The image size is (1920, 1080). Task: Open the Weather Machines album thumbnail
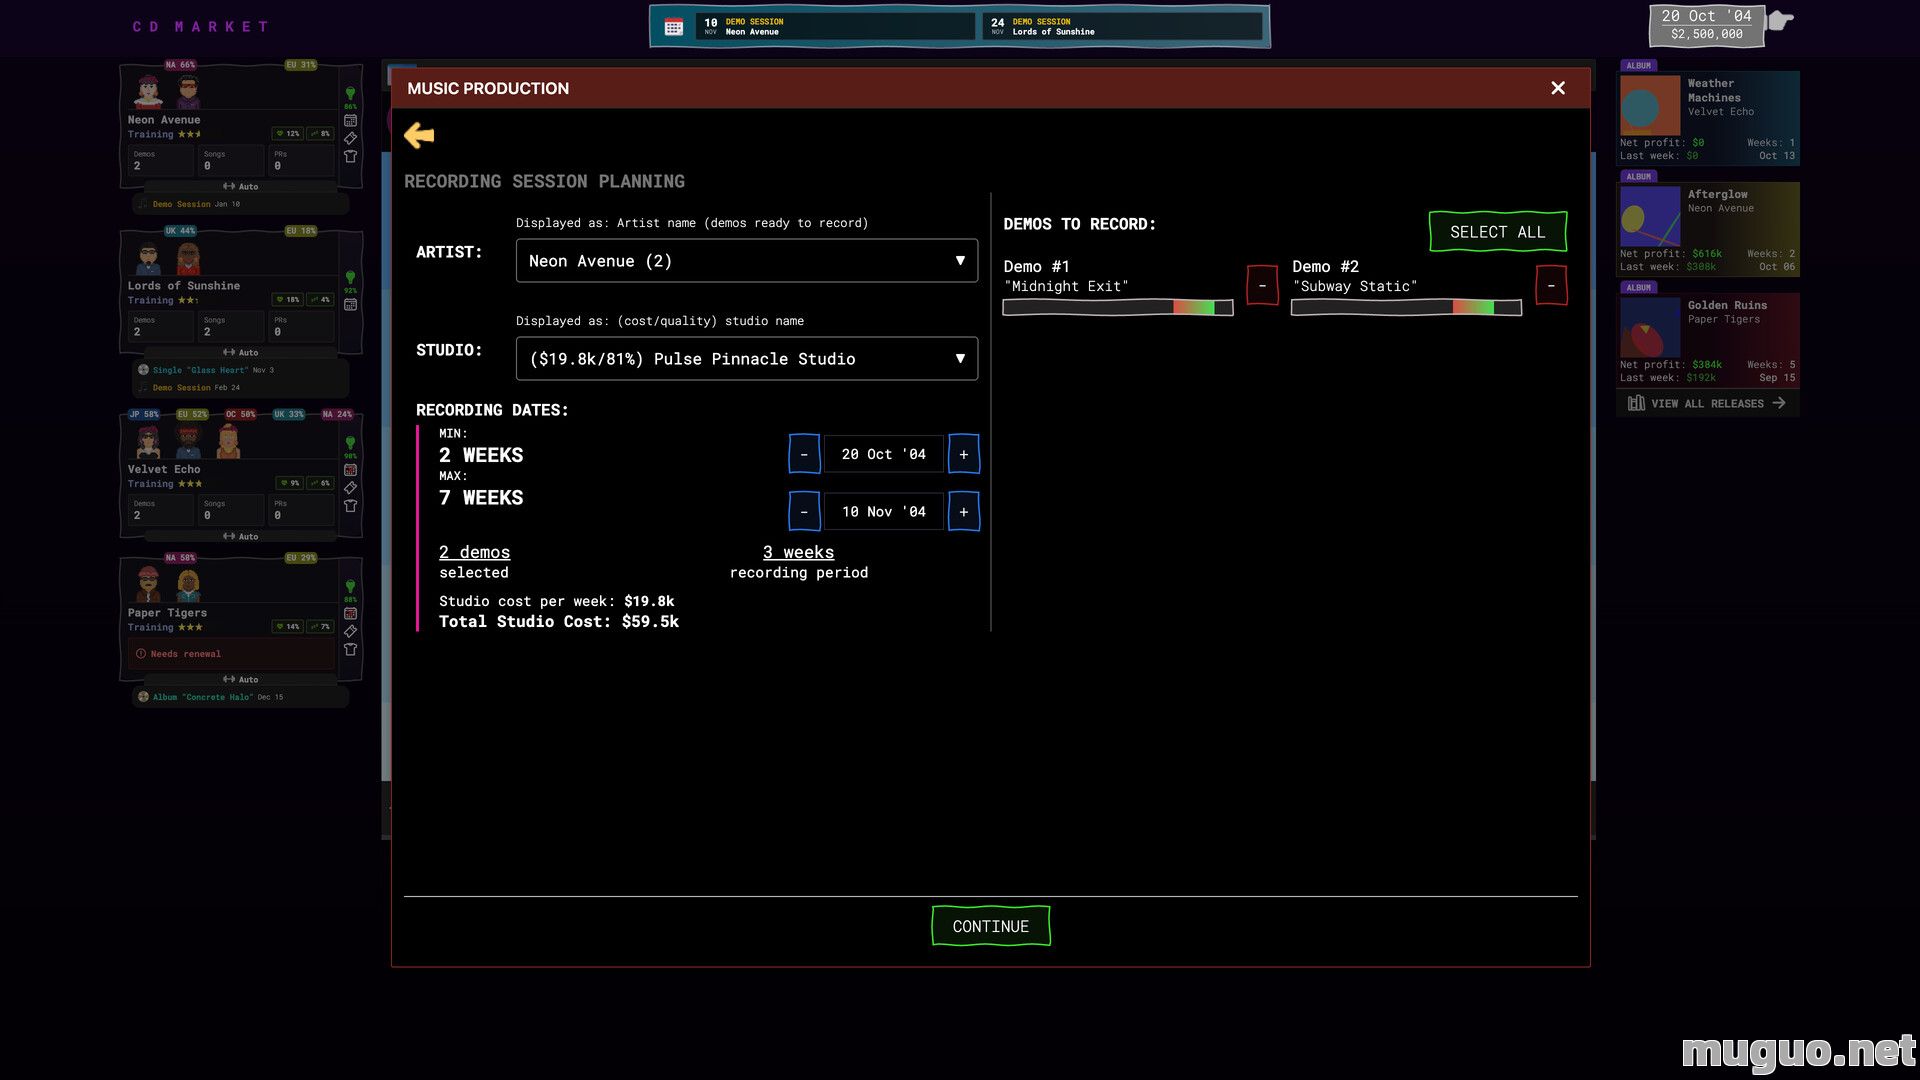point(1650,105)
